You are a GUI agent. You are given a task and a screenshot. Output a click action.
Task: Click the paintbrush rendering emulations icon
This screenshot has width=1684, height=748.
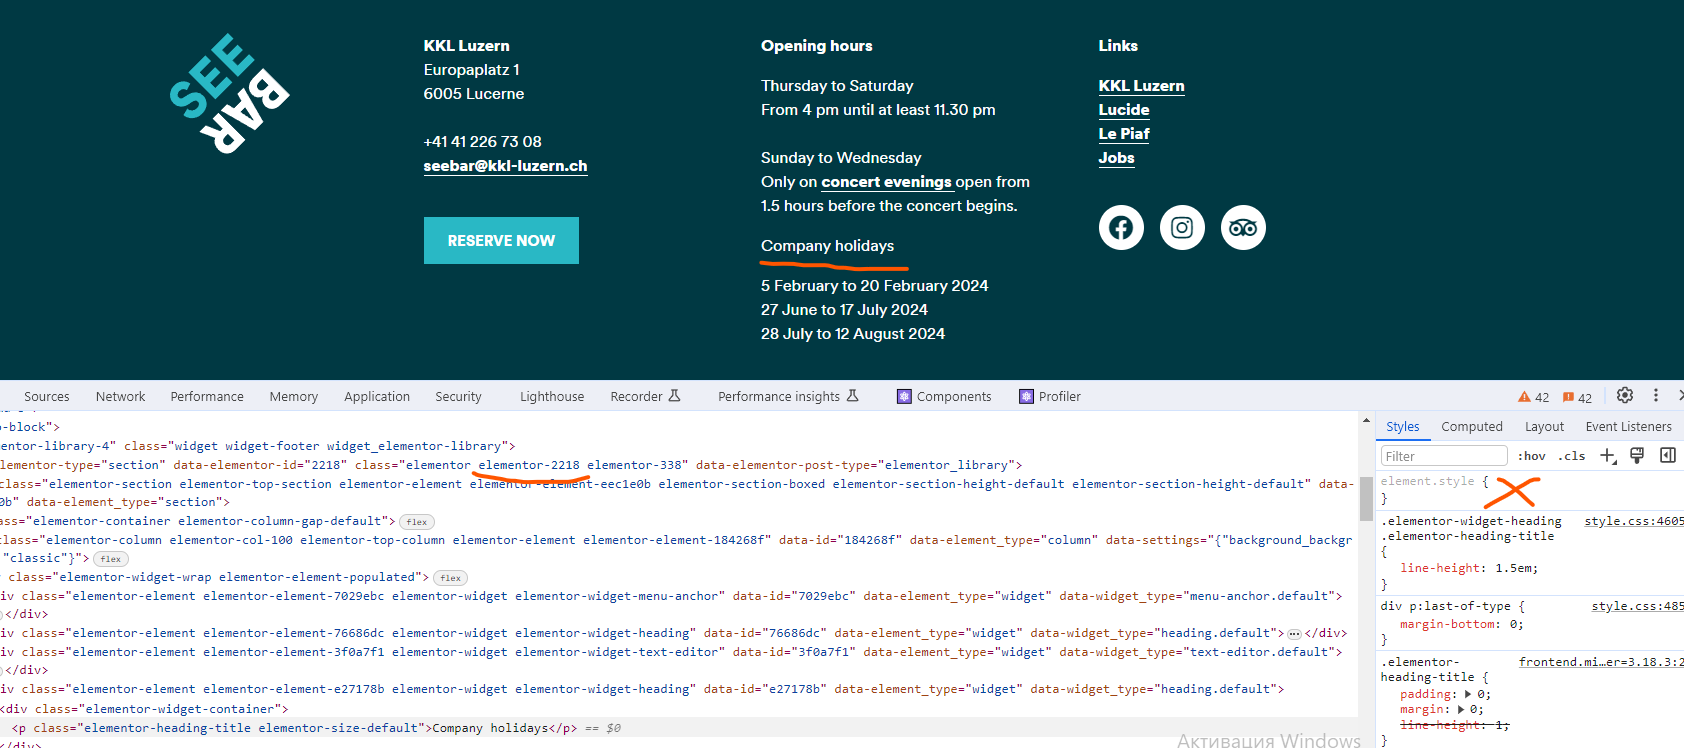click(1637, 455)
